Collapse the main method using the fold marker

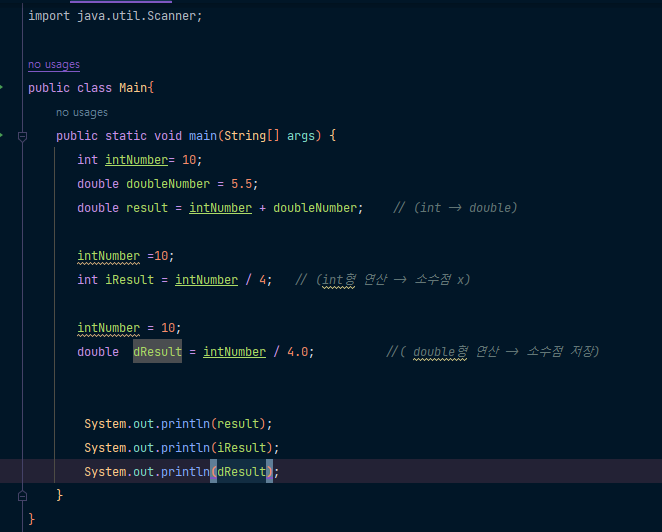pos(22,136)
